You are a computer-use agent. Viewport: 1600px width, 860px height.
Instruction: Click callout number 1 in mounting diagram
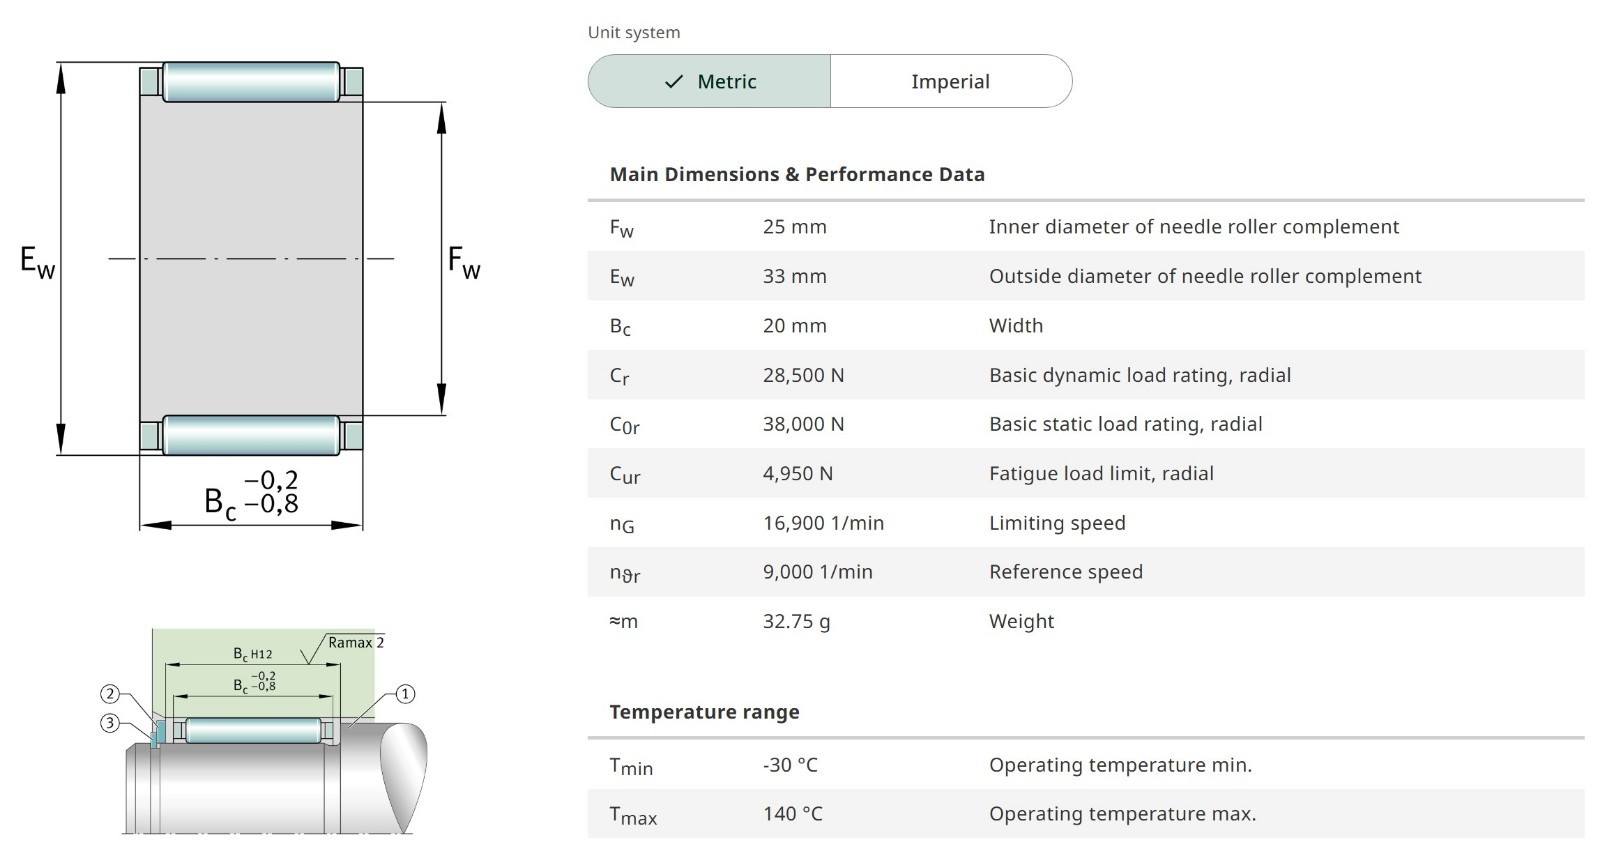(x=405, y=694)
